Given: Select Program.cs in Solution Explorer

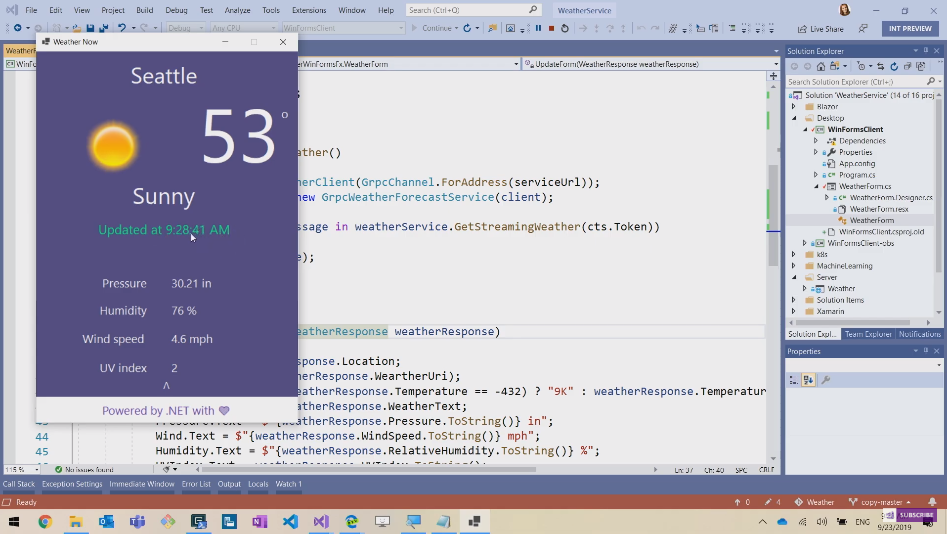Looking at the screenshot, I should (x=857, y=175).
